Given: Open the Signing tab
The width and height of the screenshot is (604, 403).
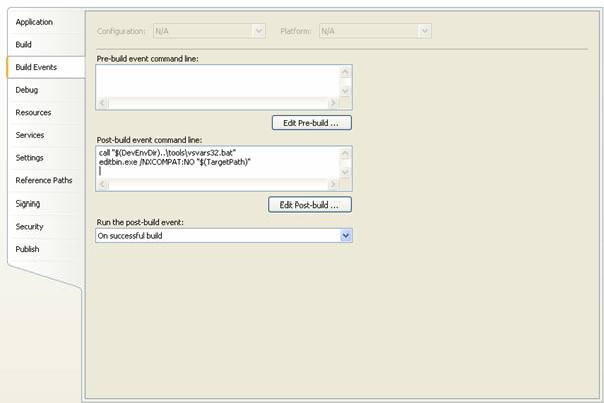Looking at the screenshot, I should click(x=28, y=203).
